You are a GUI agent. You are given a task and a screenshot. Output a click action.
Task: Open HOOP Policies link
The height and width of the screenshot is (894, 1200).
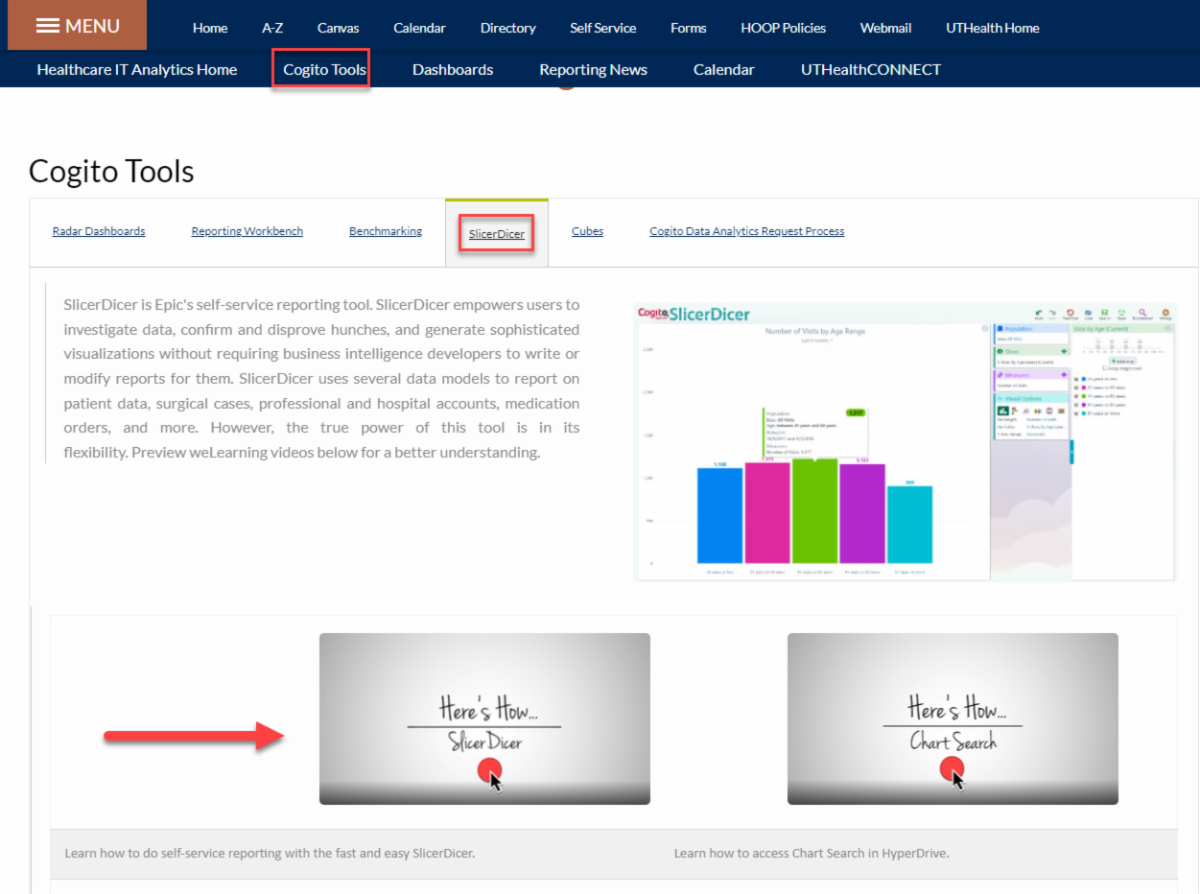tap(783, 28)
